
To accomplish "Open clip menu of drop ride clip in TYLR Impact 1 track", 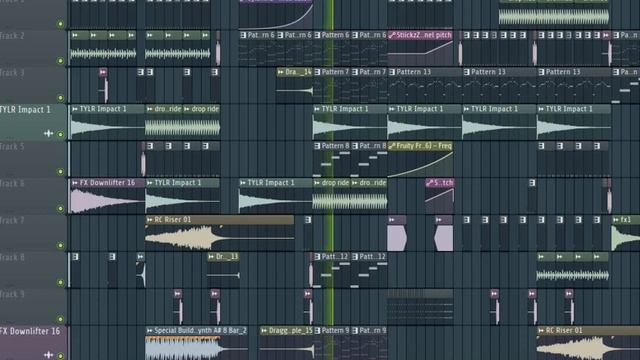I will pos(187,109).
